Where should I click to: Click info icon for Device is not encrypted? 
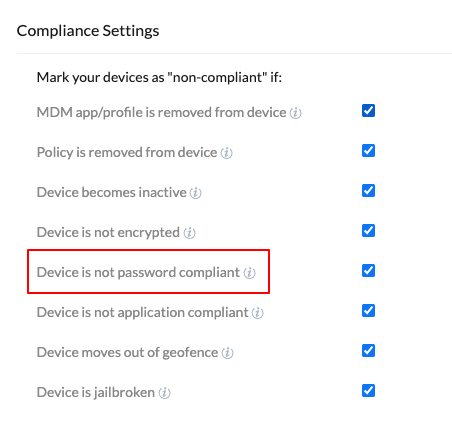pyautogui.click(x=189, y=233)
